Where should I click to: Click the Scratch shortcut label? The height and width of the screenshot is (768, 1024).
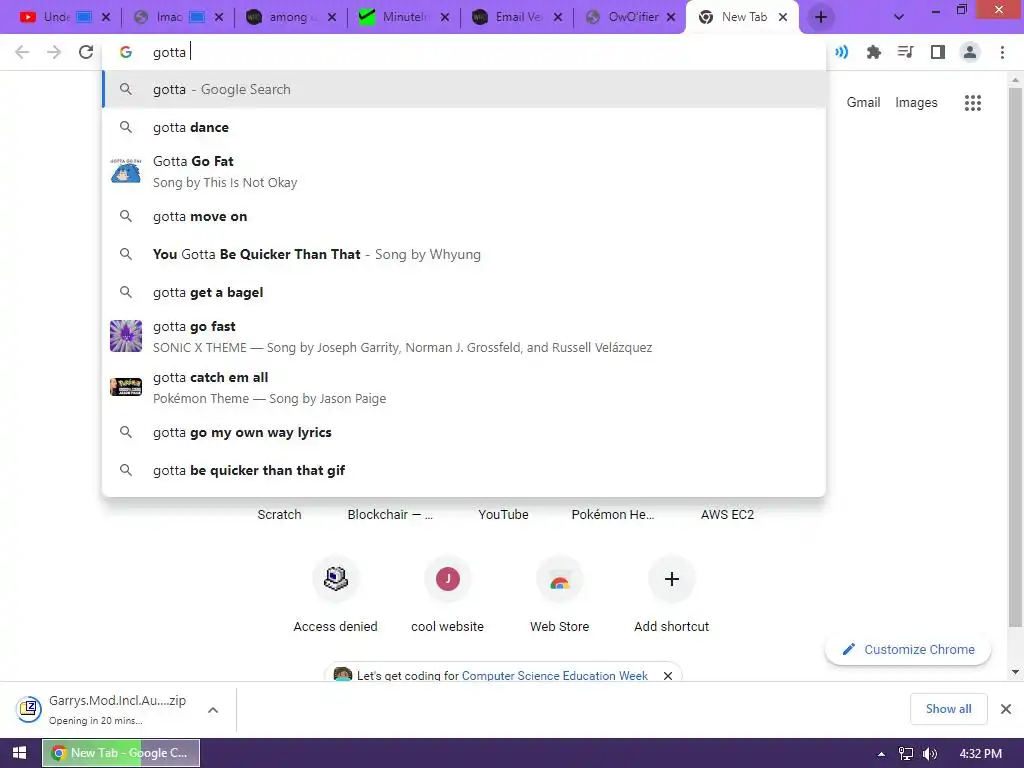click(x=280, y=515)
